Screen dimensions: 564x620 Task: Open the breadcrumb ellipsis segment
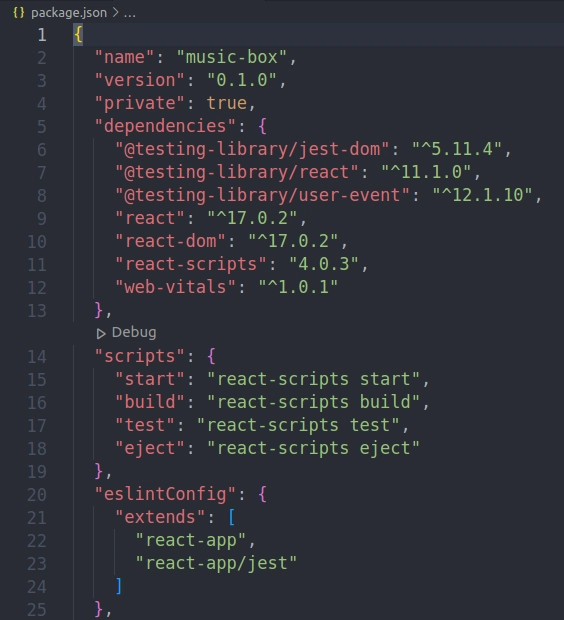coord(130,13)
